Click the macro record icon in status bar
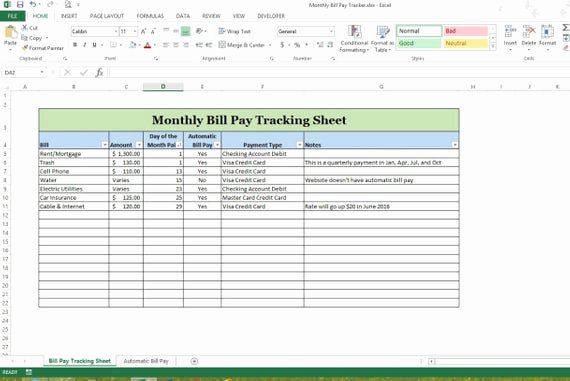 pyautogui.click(x=29, y=372)
